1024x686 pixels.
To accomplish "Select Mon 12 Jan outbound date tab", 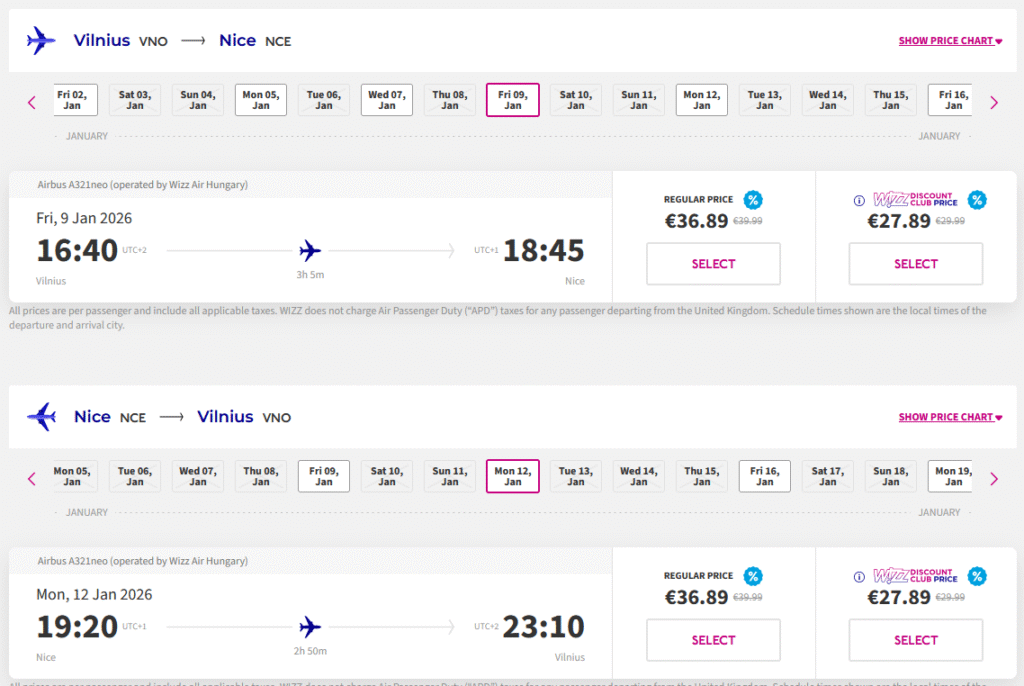I will tap(702, 100).
